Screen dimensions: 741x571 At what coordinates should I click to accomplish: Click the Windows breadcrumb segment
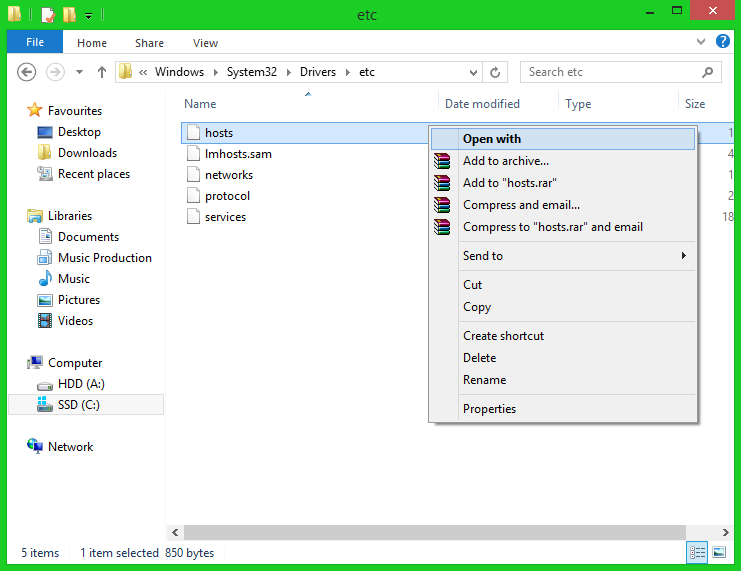click(x=180, y=72)
